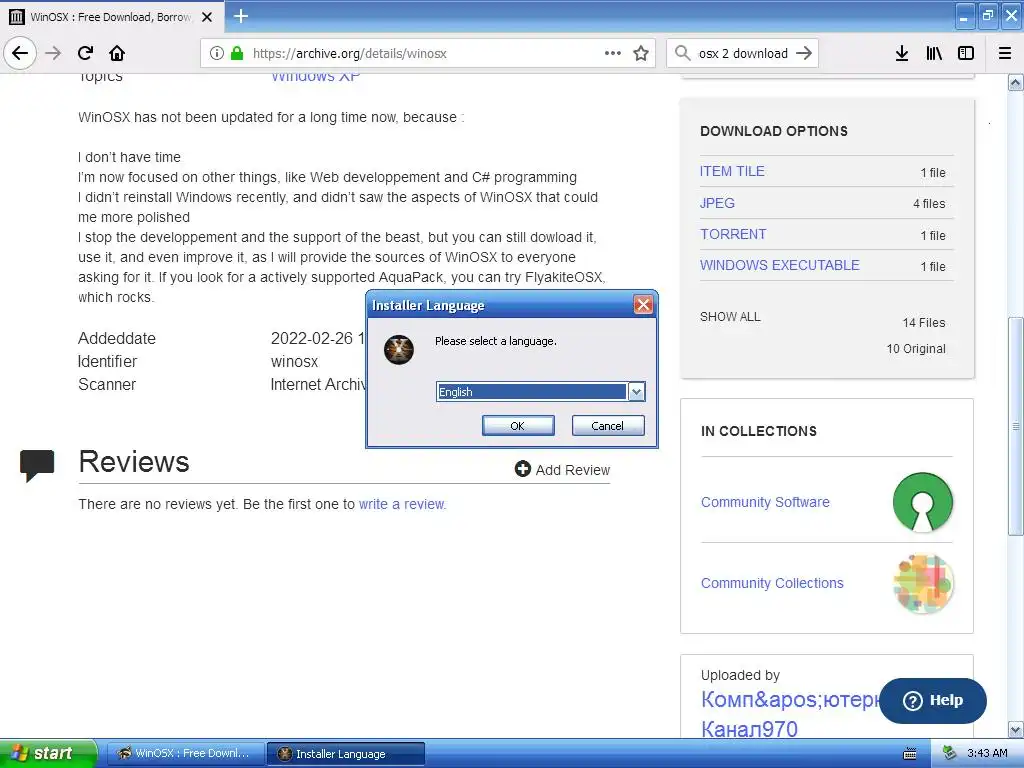Click 'DOWNLOAD OPTIONS' heading

pos(774,131)
